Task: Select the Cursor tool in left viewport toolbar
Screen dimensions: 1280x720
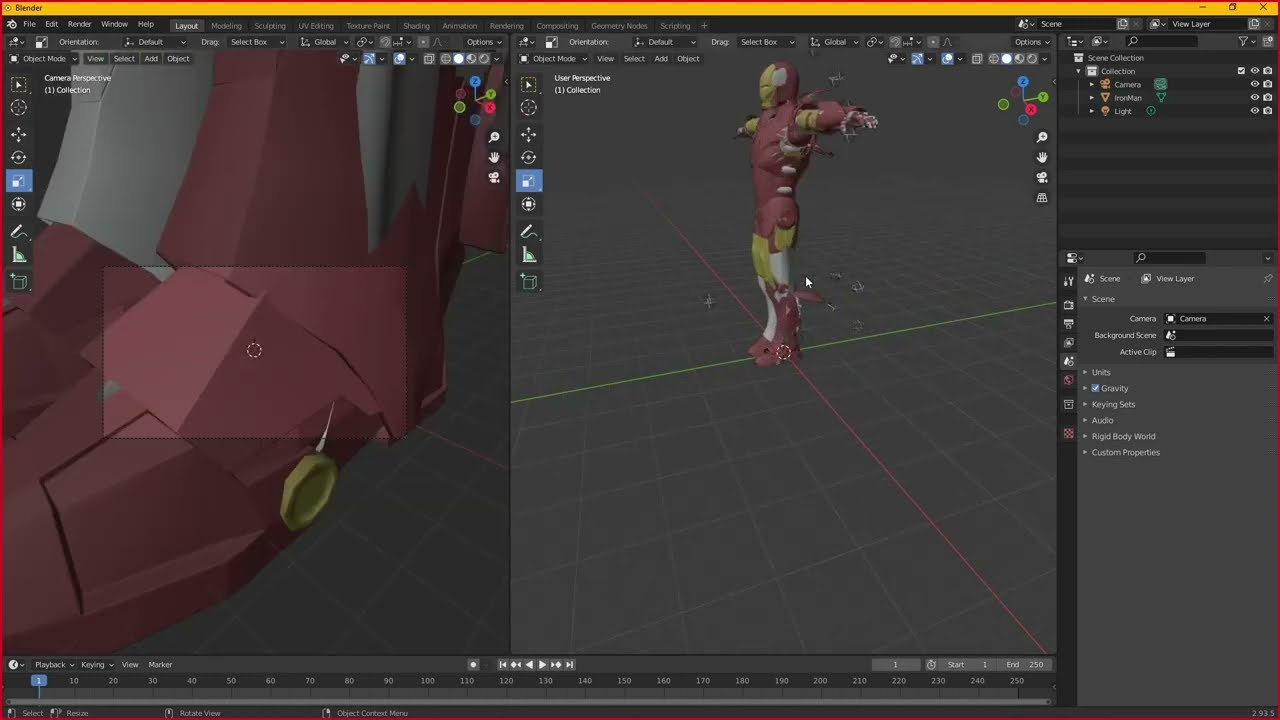Action: point(19,107)
